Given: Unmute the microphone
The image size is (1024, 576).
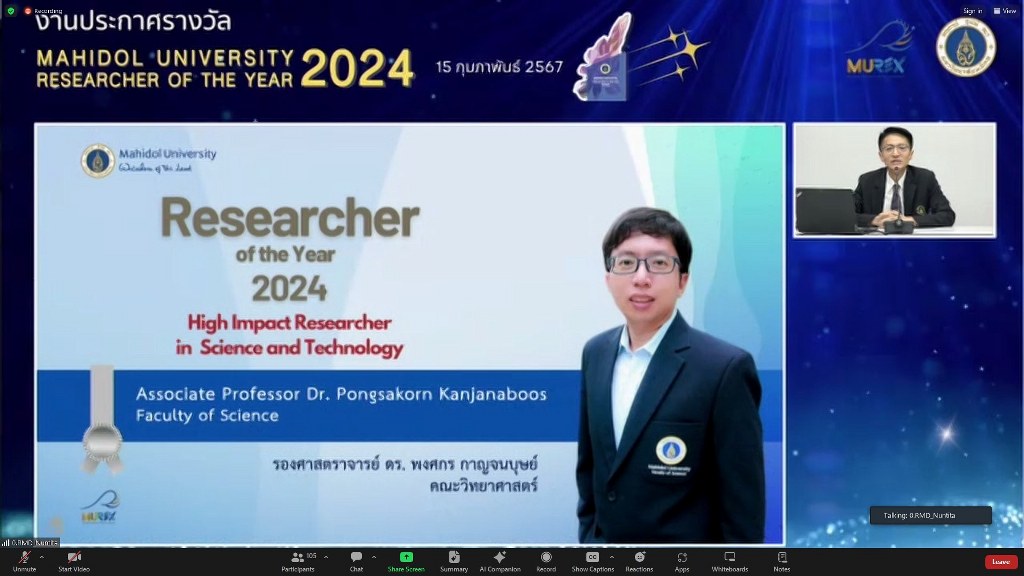Looking at the screenshot, I should pos(24,561).
